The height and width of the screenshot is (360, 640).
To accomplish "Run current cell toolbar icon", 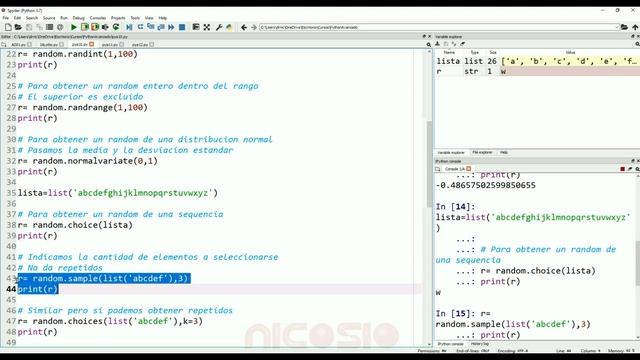I will click(84, 27).
